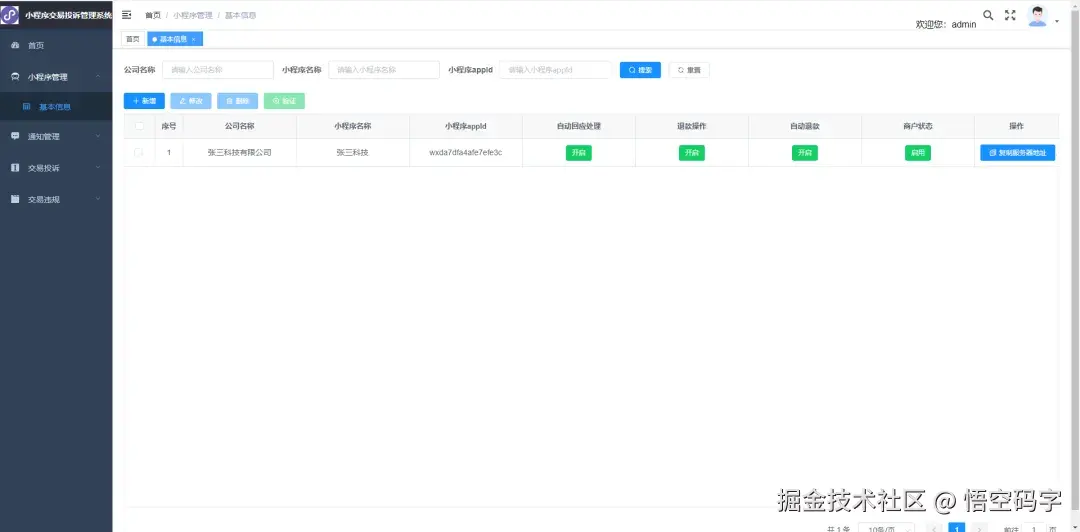
Task: Click the 重置 reset button
Action: pos(689,70)
